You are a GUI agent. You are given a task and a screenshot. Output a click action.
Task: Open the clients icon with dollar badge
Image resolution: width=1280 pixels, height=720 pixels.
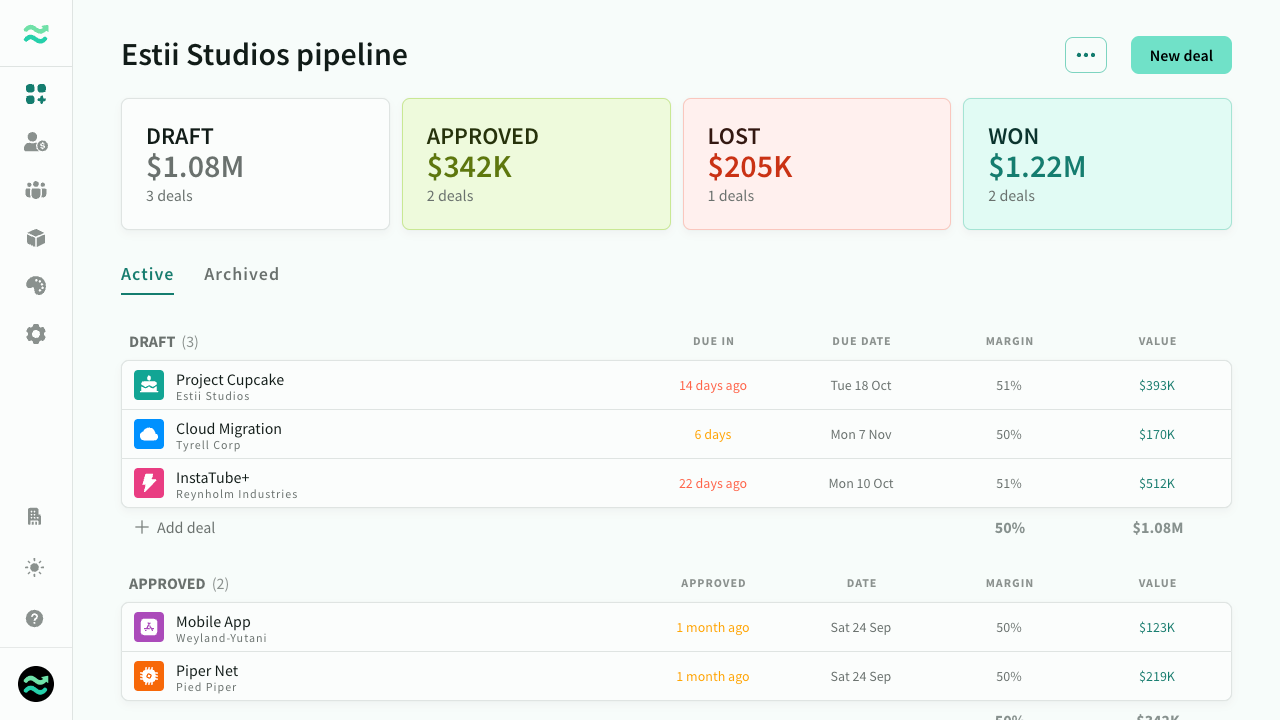[x=36, y=142]
